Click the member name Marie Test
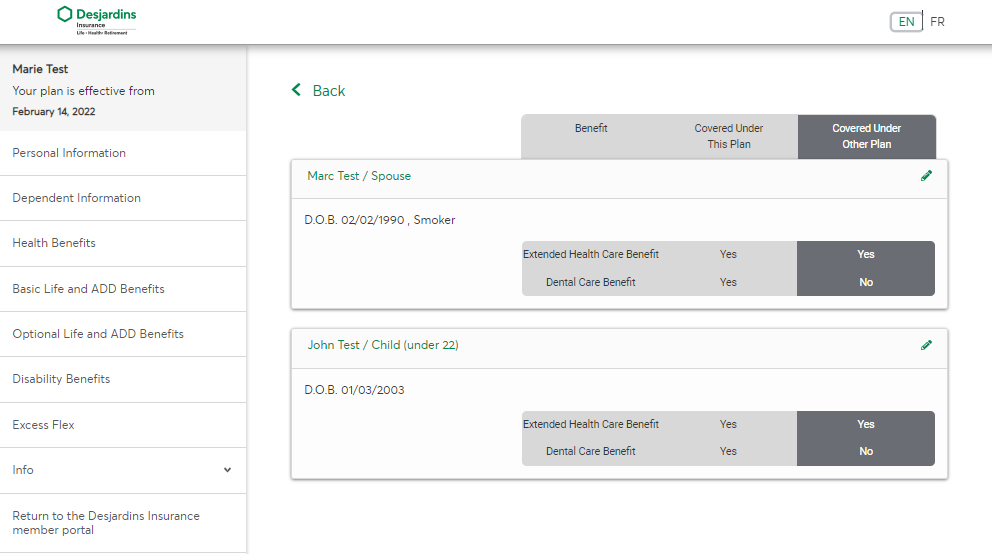The height and width of the screenshot is (554, 992). click(40, 69)
